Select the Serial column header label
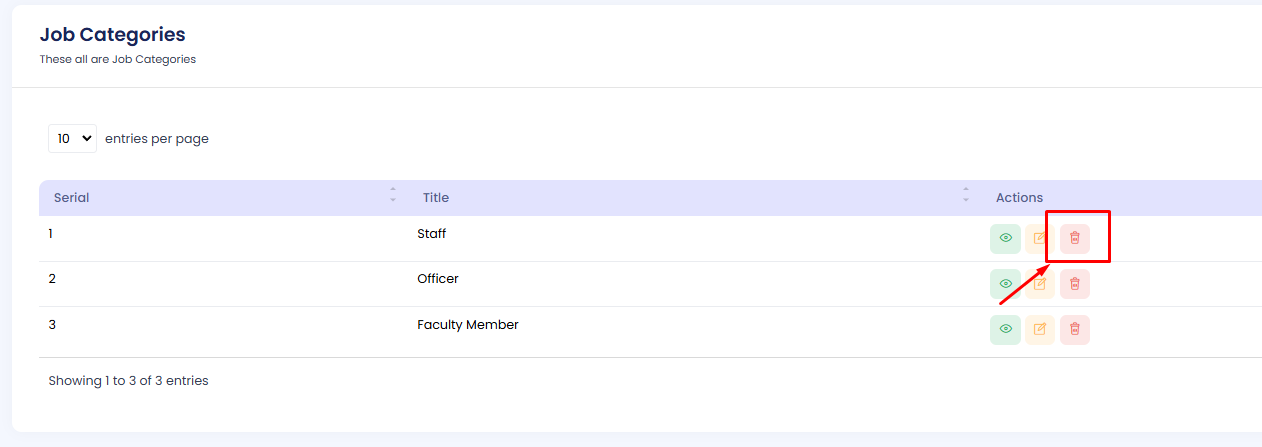Image resolution: width=1262 pixels, height=447 pixels. (x=72, y=198)
